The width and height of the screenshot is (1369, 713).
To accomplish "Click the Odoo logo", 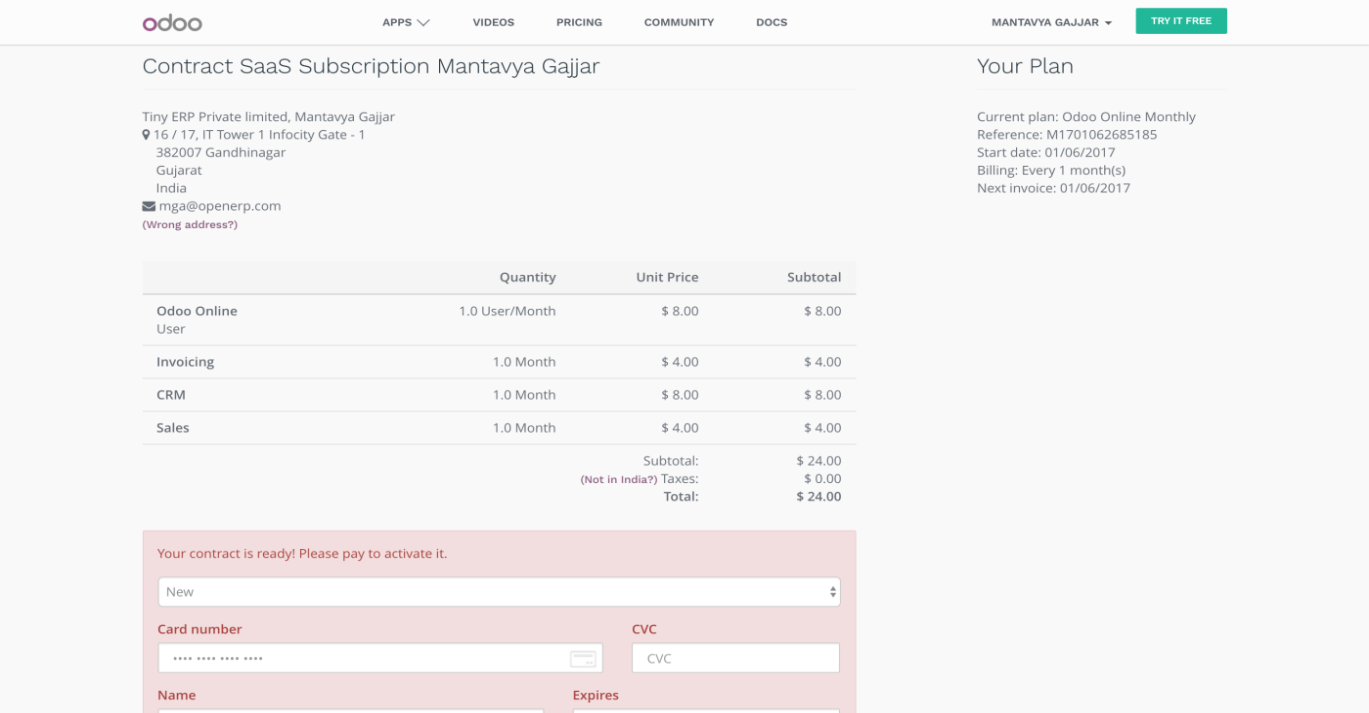I will click(172, 22).
